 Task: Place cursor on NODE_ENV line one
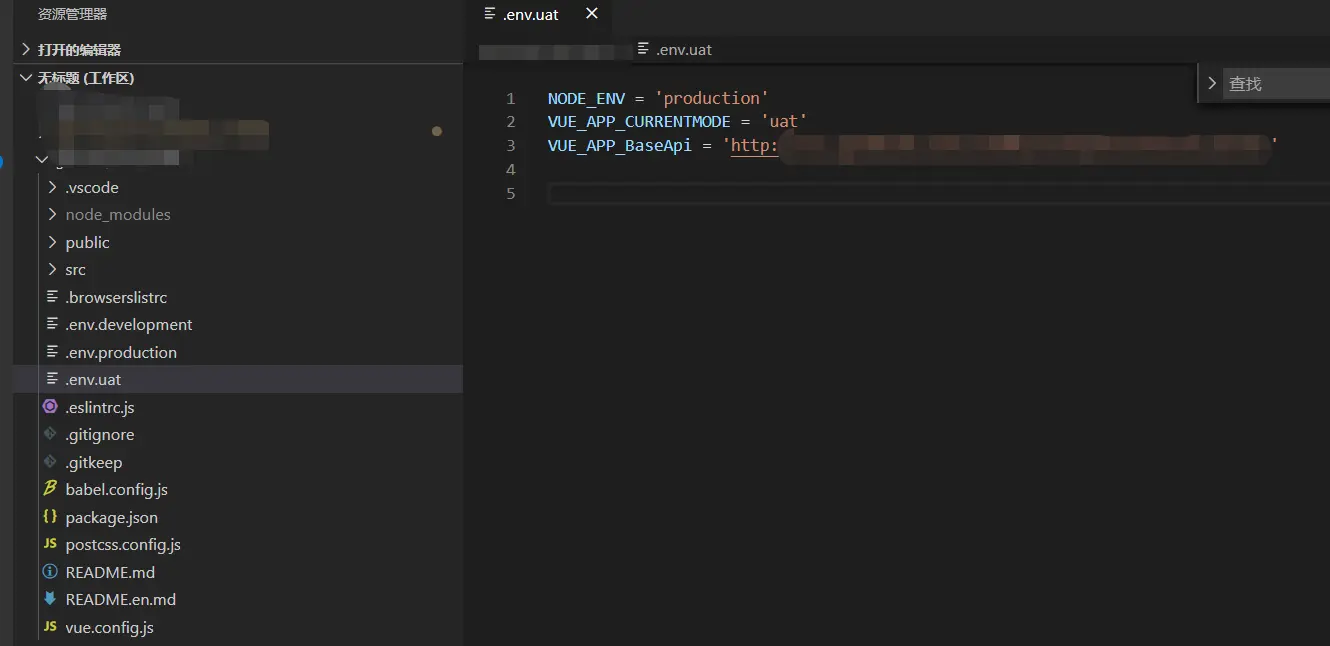coord(586,98)
